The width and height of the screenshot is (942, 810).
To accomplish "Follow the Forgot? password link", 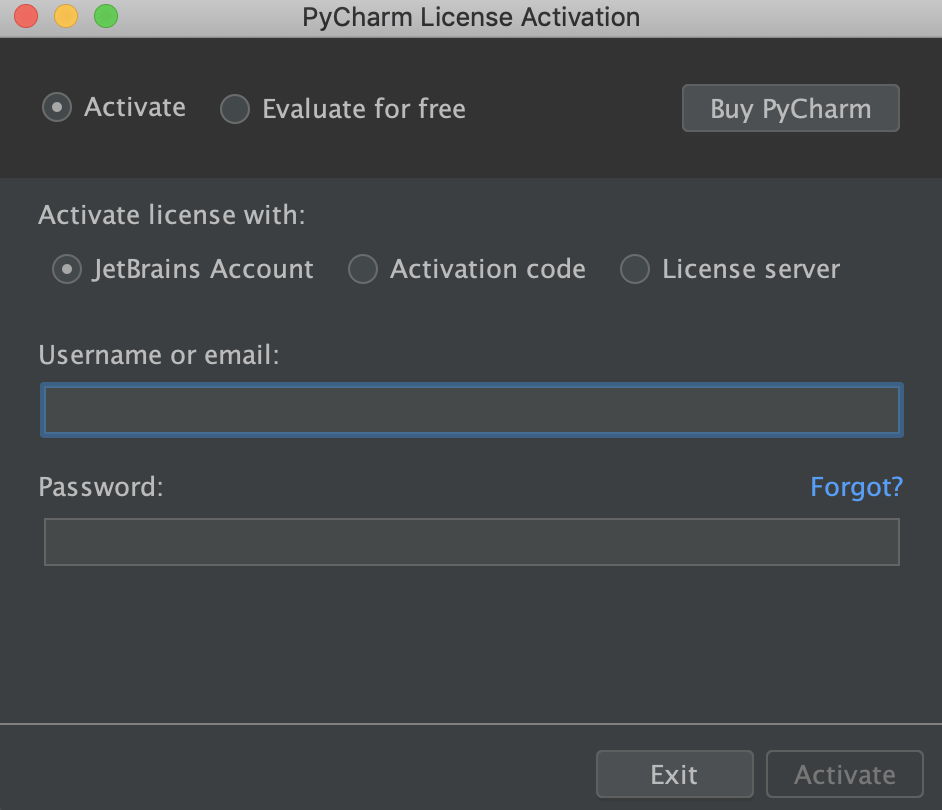I will click(x=856, y=487).
